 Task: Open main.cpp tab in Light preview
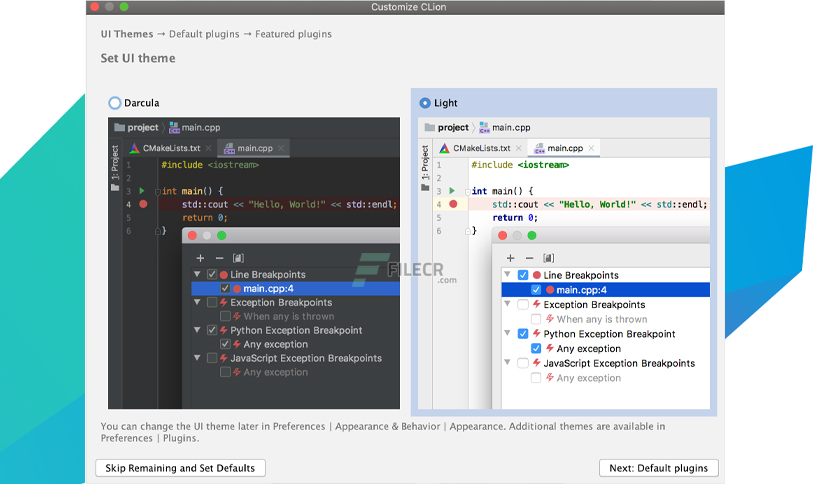[x=565, y=148]
